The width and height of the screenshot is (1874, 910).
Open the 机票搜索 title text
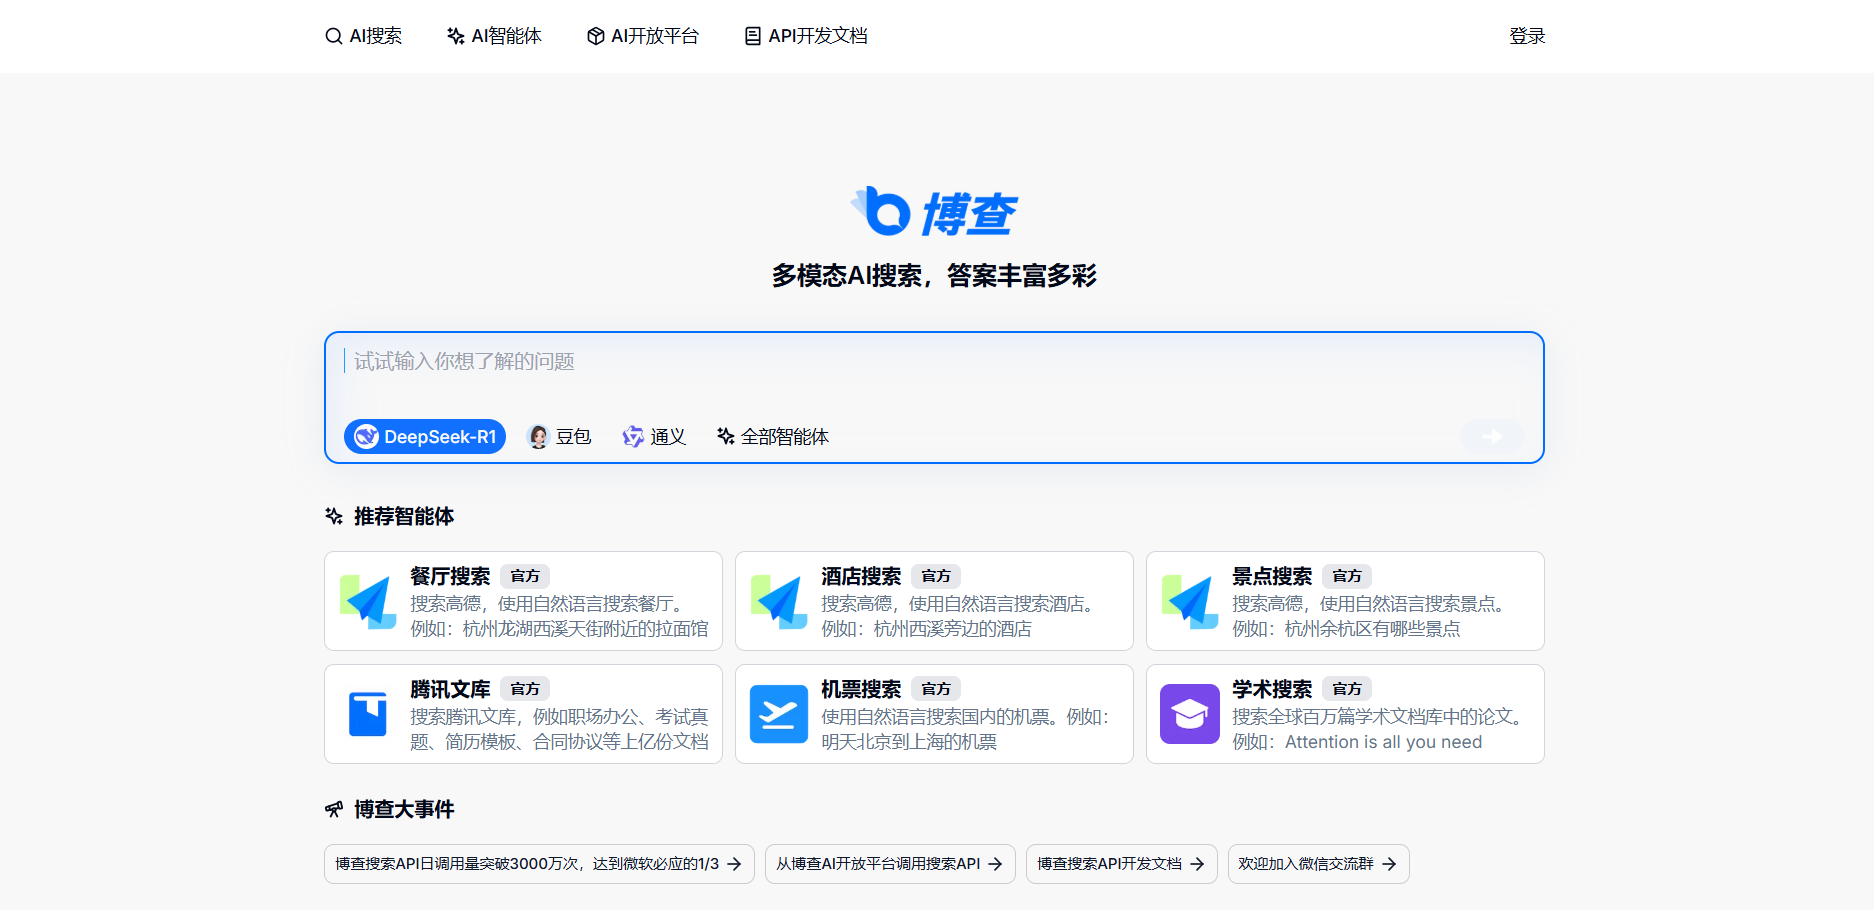[x=861, y=689]
